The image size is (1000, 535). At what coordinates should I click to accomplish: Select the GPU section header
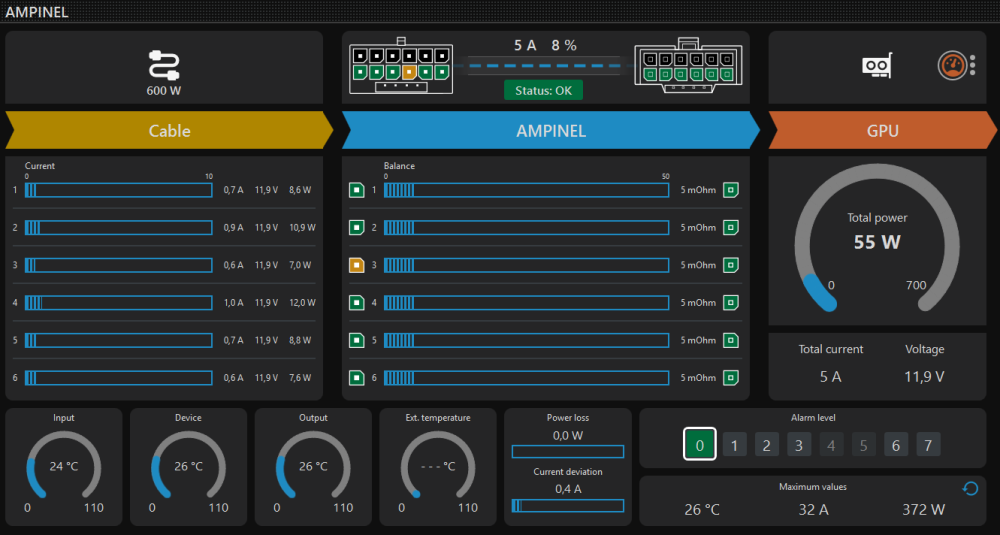pos(882,131)
